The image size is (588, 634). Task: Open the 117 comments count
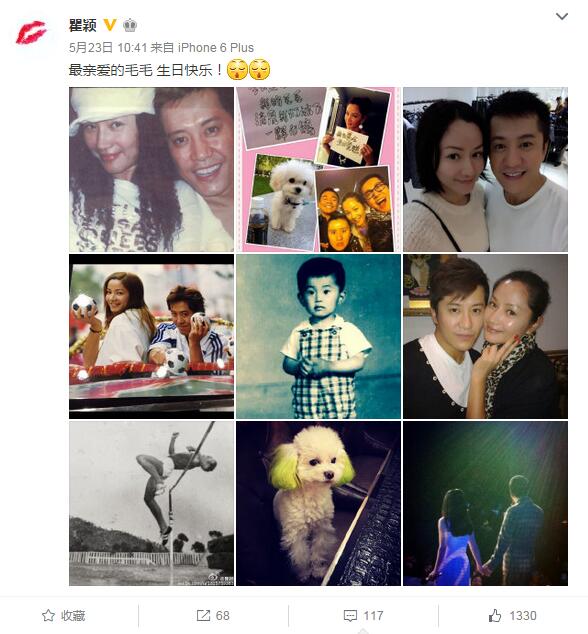pos(373,616)
